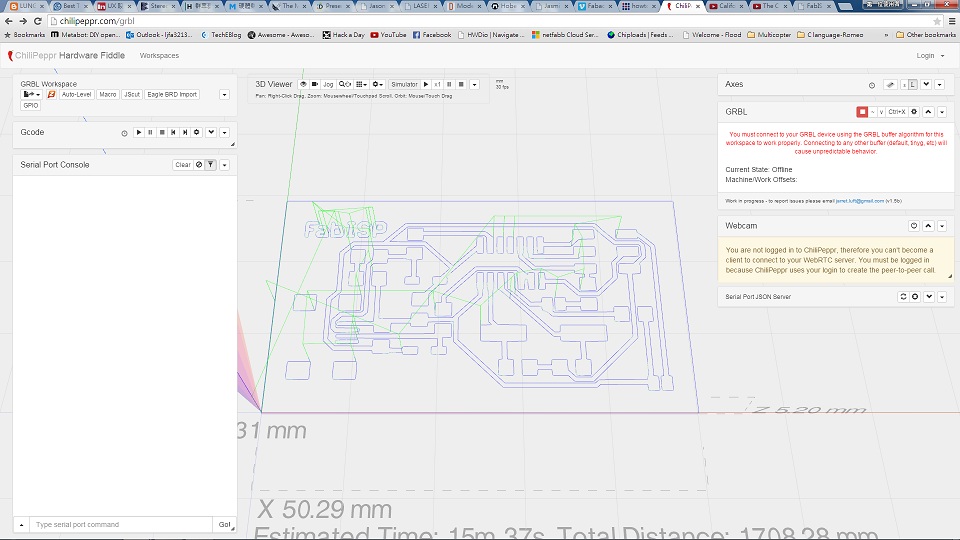Image resolution: width=960 pixels, height=540 pixels.
Task: Click the orange Zipwhip icon in GRBL Workspace
Action: [51, 94]
